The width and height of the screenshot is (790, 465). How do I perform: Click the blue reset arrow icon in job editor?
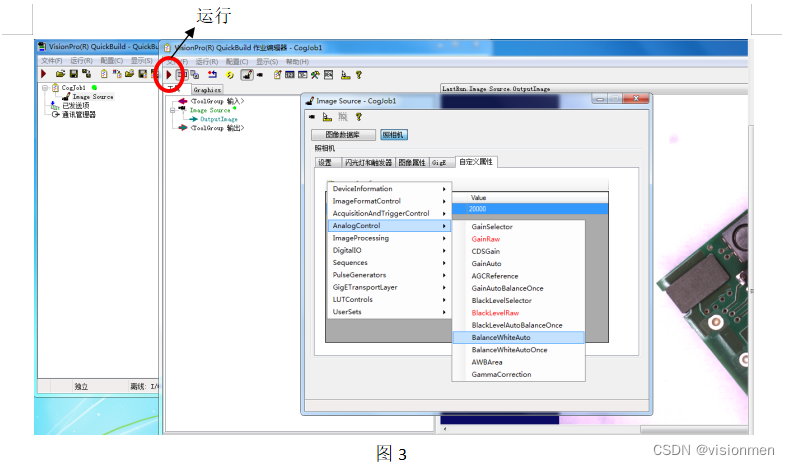(212, 75)
